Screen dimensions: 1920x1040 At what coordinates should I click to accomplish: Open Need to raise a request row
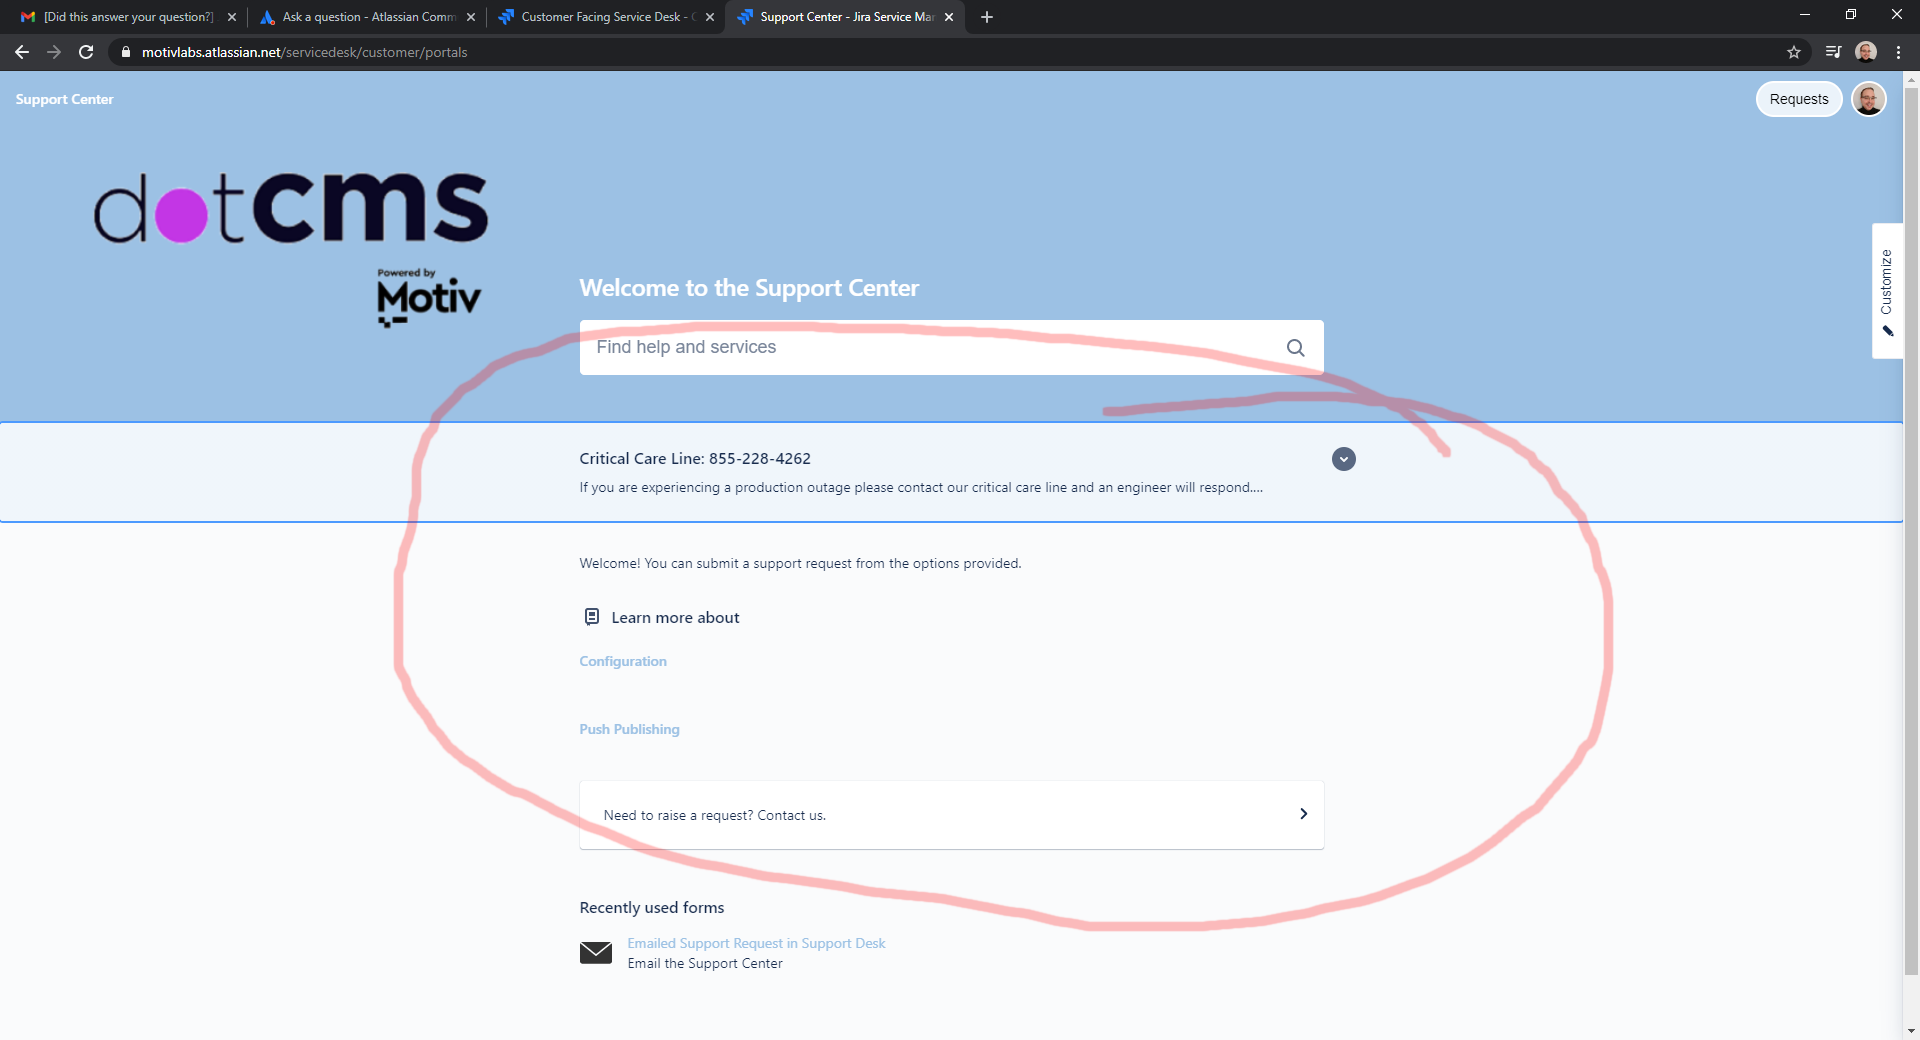click(951, 815)
